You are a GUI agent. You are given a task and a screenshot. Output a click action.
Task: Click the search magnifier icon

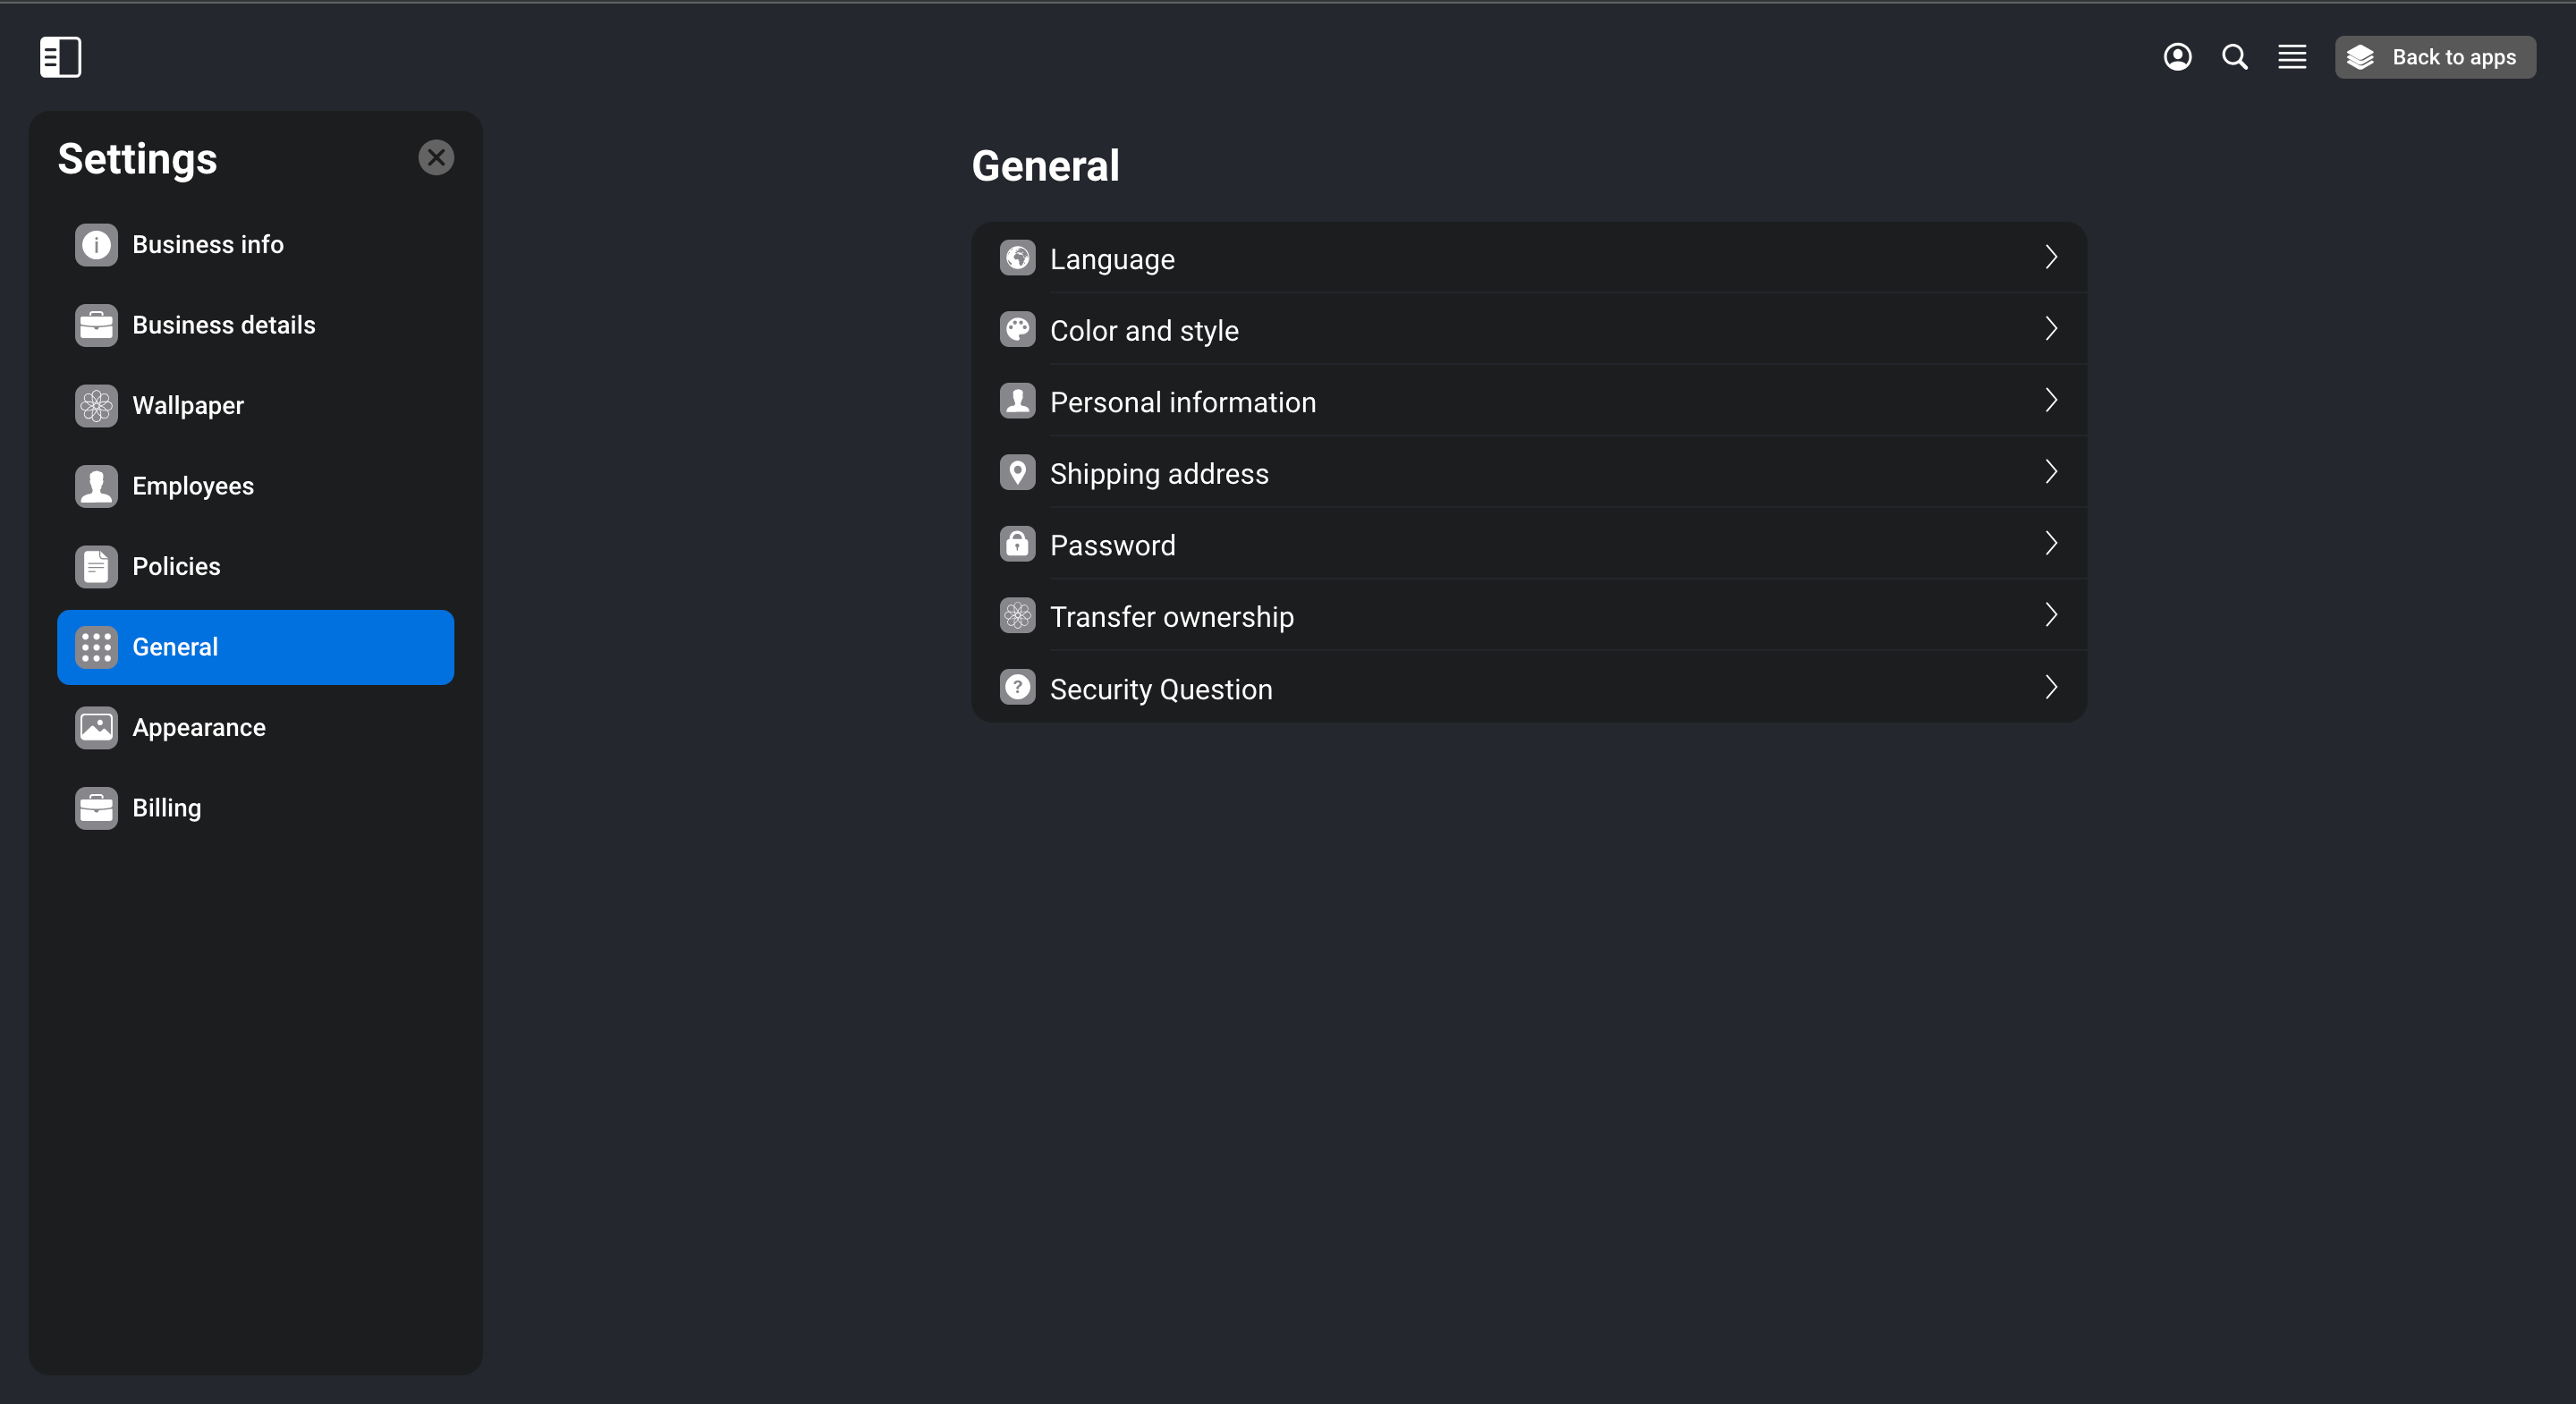2234,57
